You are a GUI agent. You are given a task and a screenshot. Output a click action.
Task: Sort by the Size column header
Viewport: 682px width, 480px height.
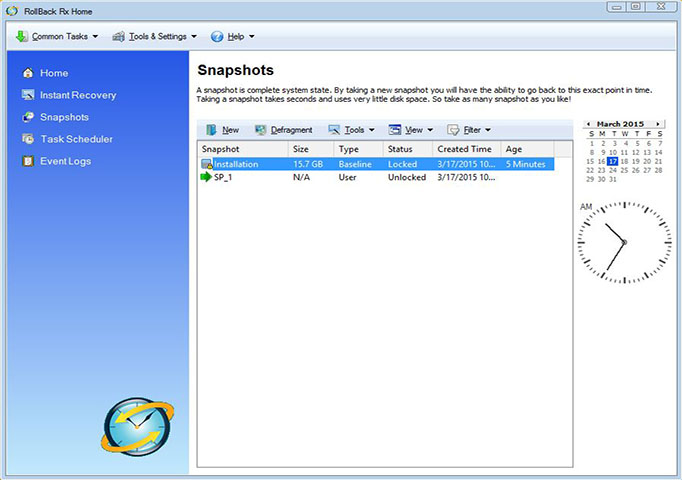tap(311, 149)
